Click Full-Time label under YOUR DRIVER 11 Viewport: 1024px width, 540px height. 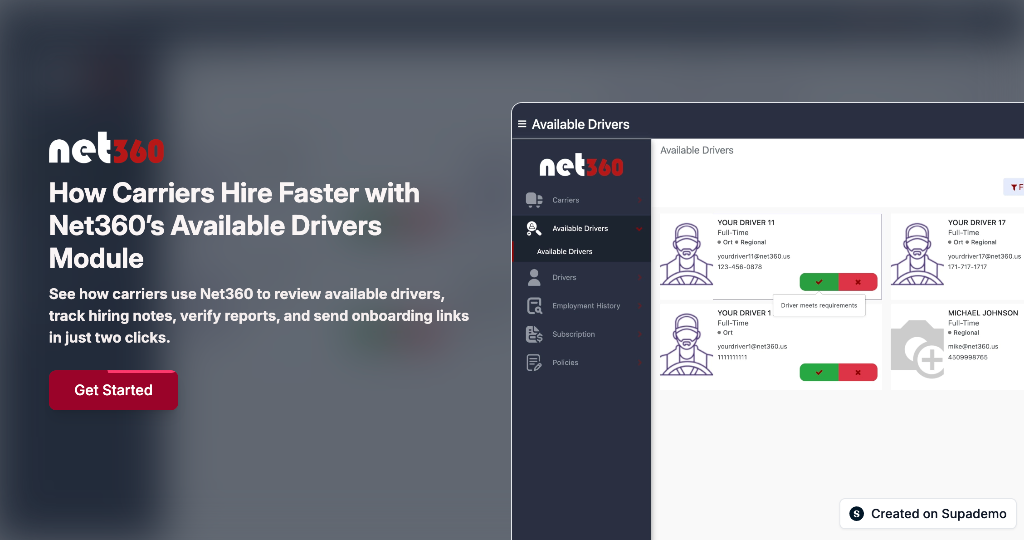(x=733, y=232)
